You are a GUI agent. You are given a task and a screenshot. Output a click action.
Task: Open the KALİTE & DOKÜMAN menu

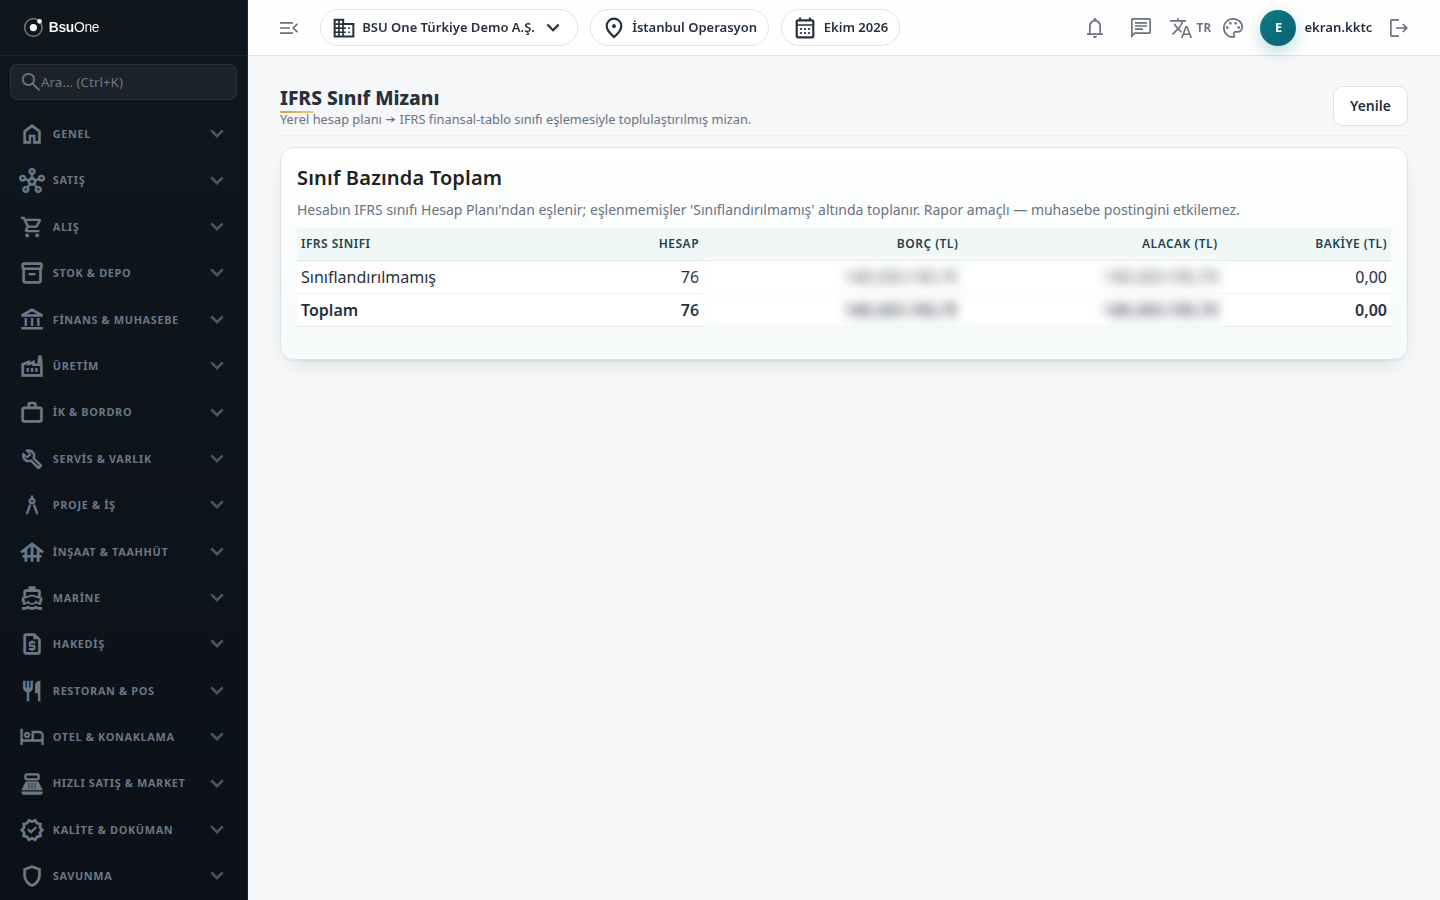(x=124, y=830)
